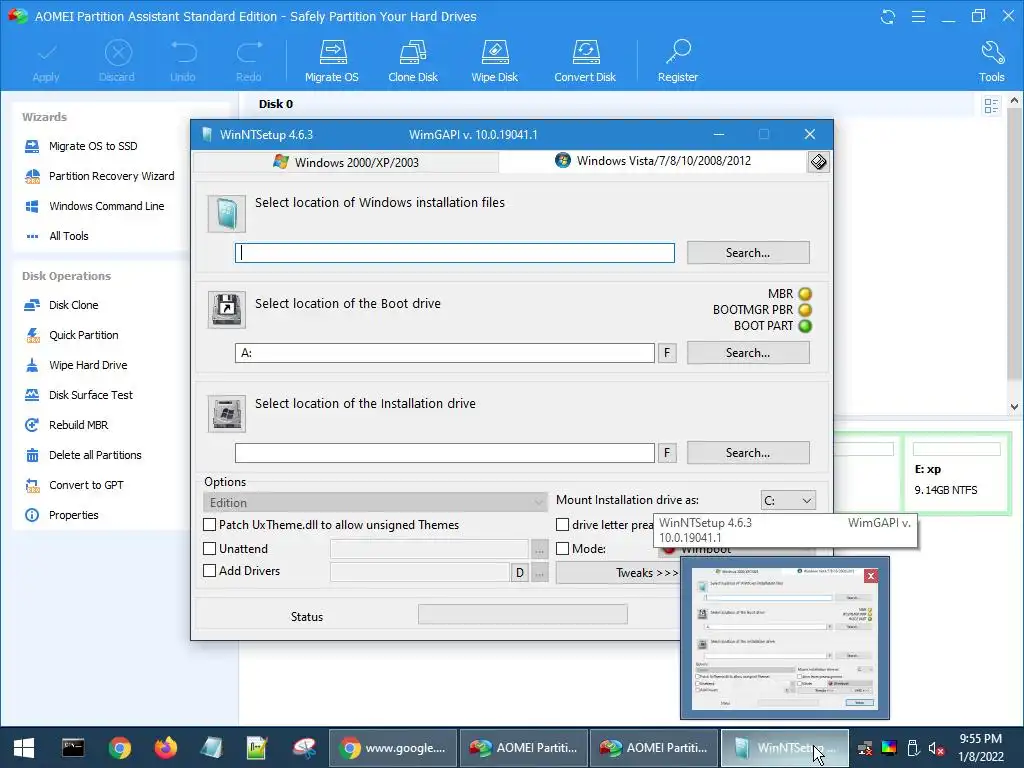The image size is (1024, 768).
Task: Click the F button beside Installation drive field
Action: pos(667,453)
